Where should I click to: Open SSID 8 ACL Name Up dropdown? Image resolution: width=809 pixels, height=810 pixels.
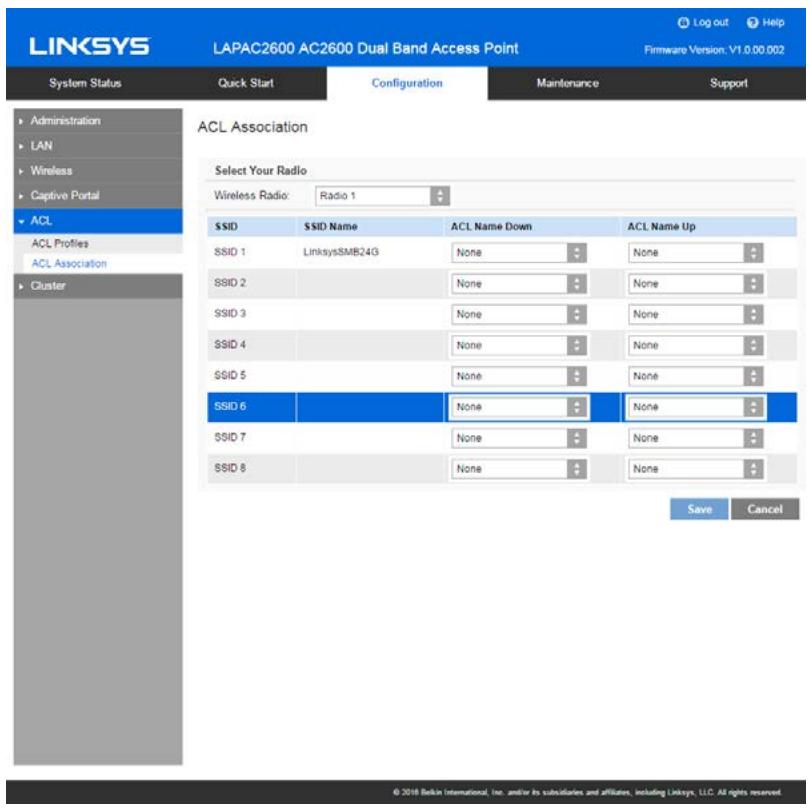695,469
